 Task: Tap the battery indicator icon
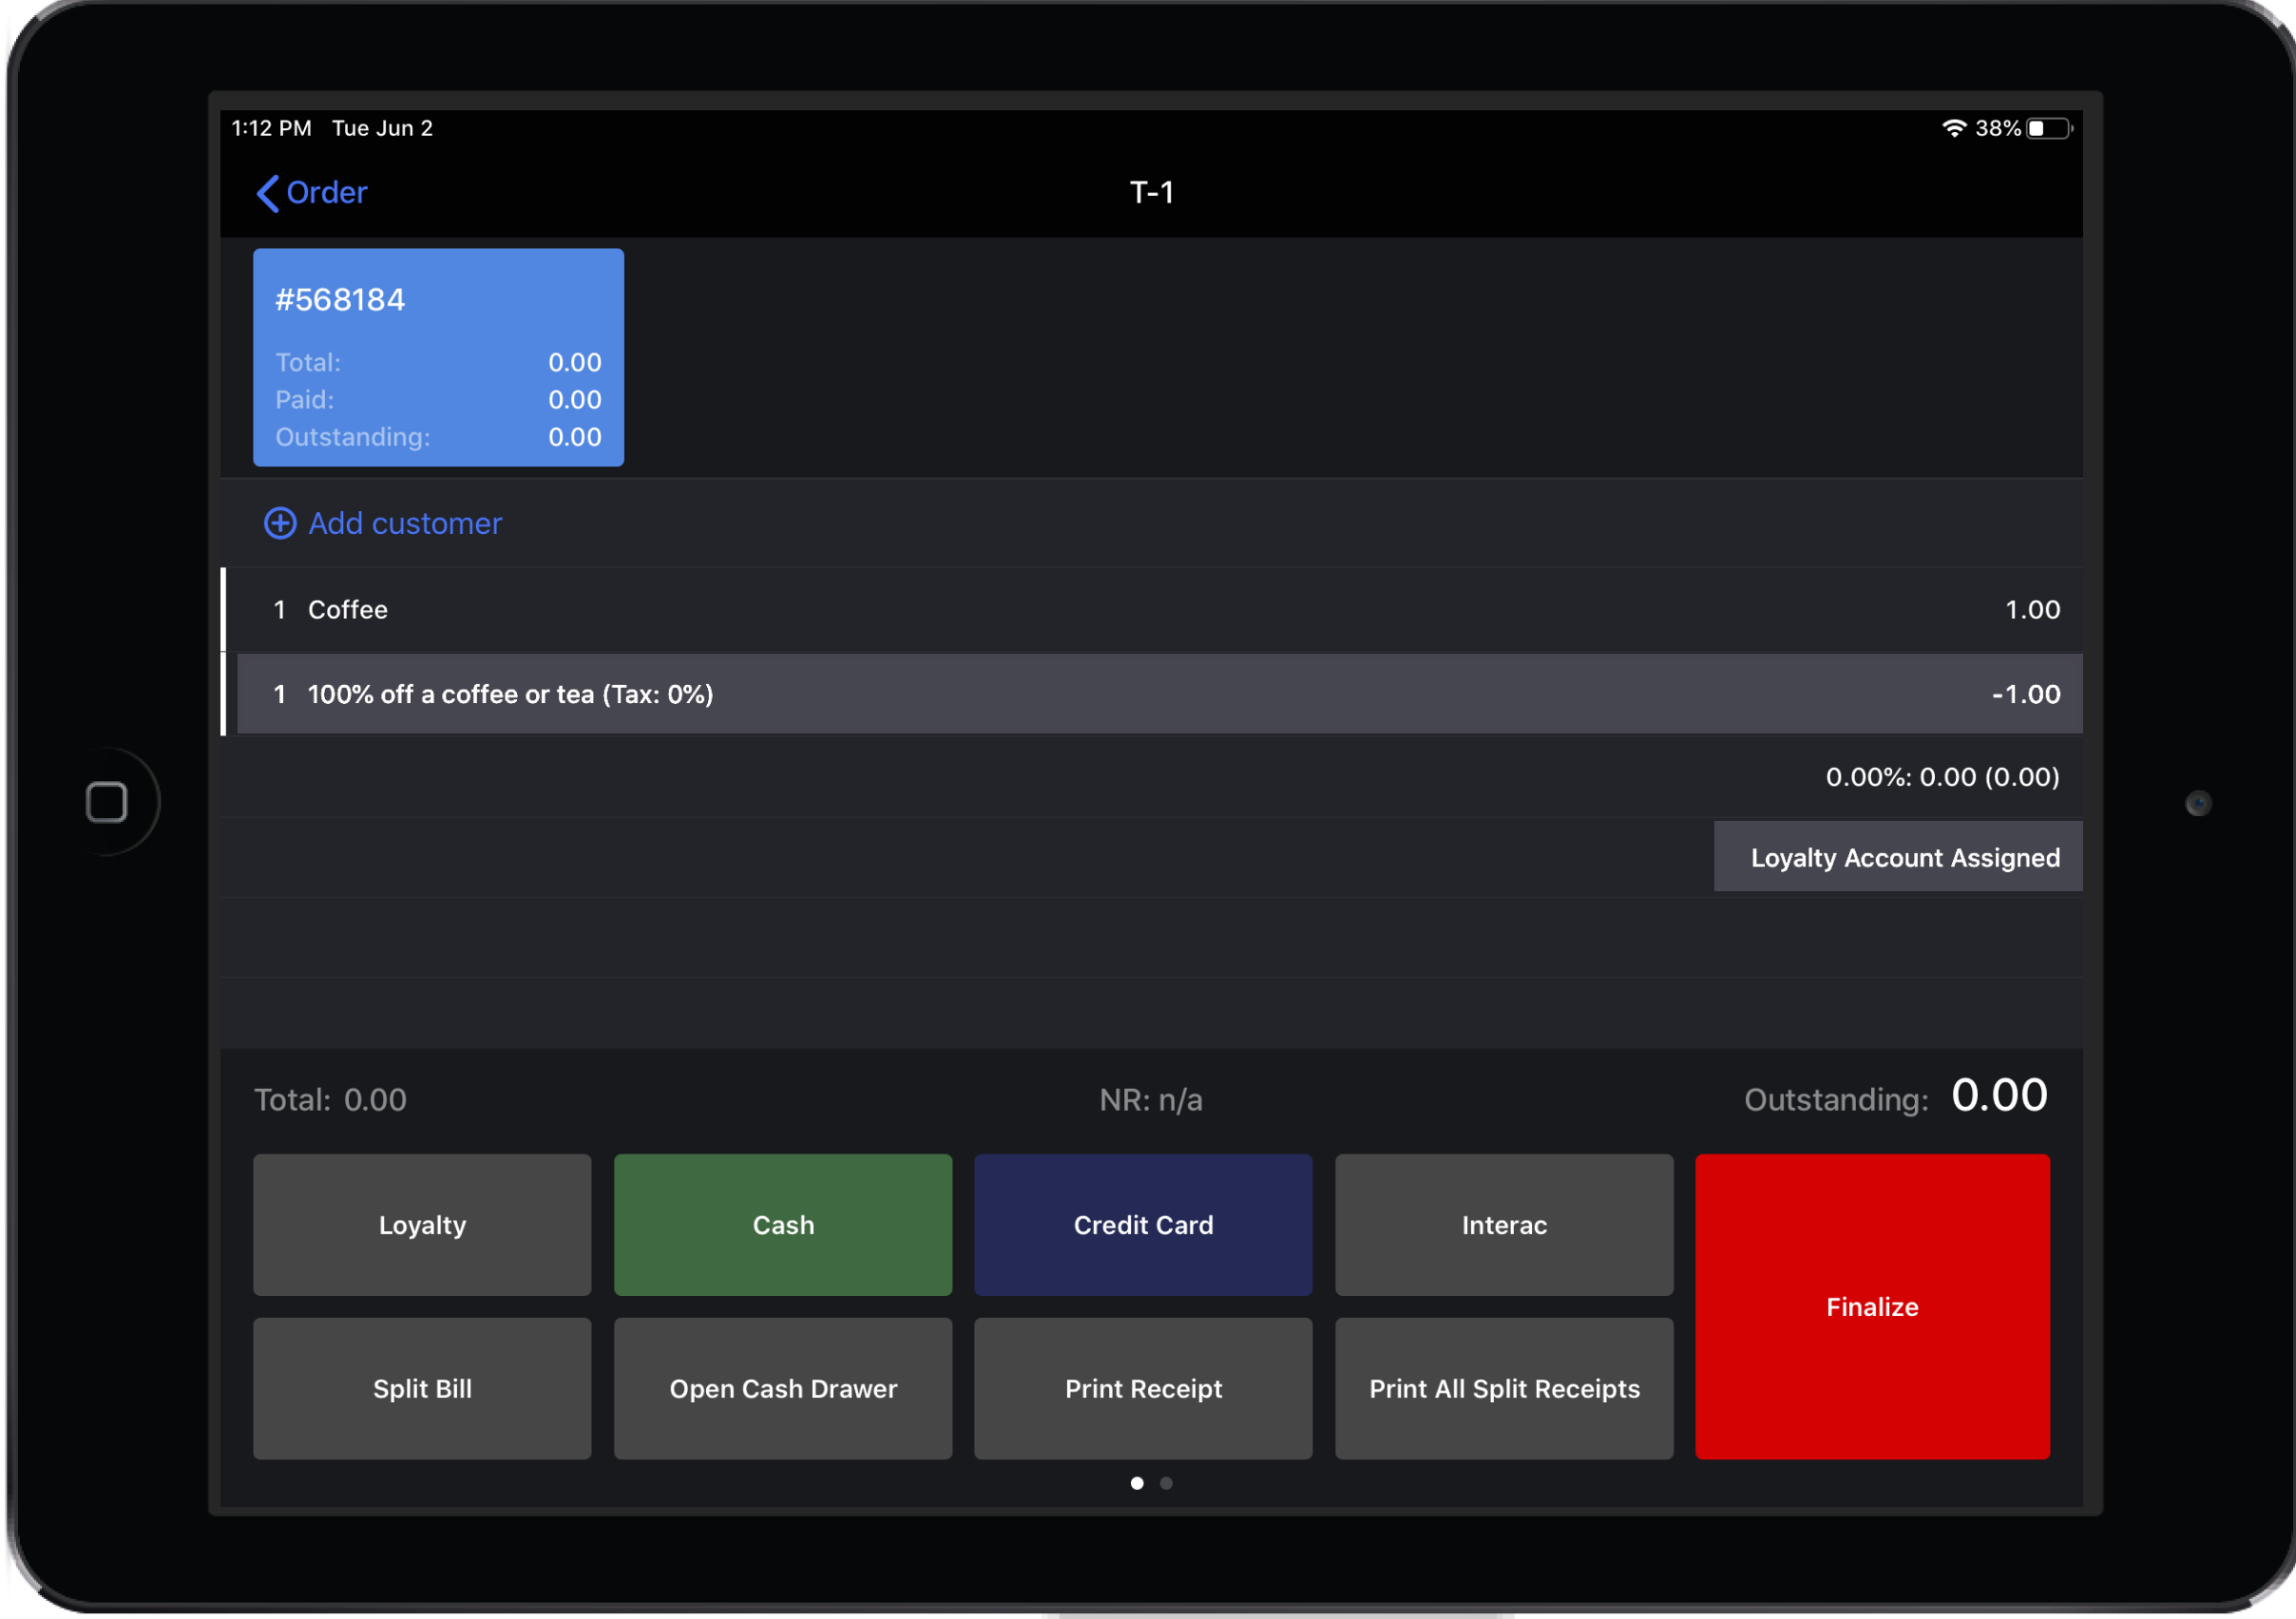tap(2048, 128)
